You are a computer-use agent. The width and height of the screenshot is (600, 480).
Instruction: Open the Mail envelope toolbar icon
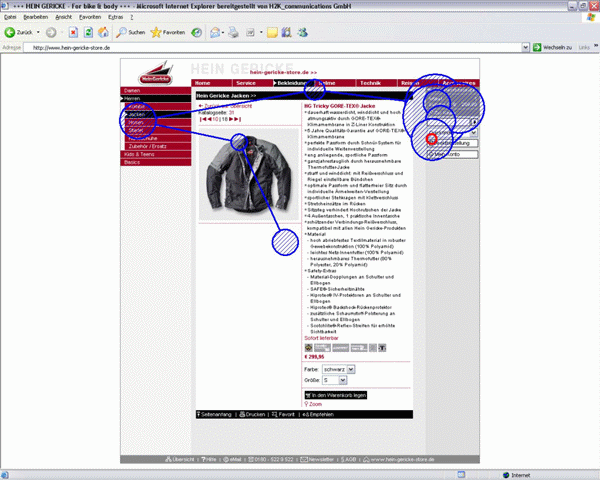215,33
